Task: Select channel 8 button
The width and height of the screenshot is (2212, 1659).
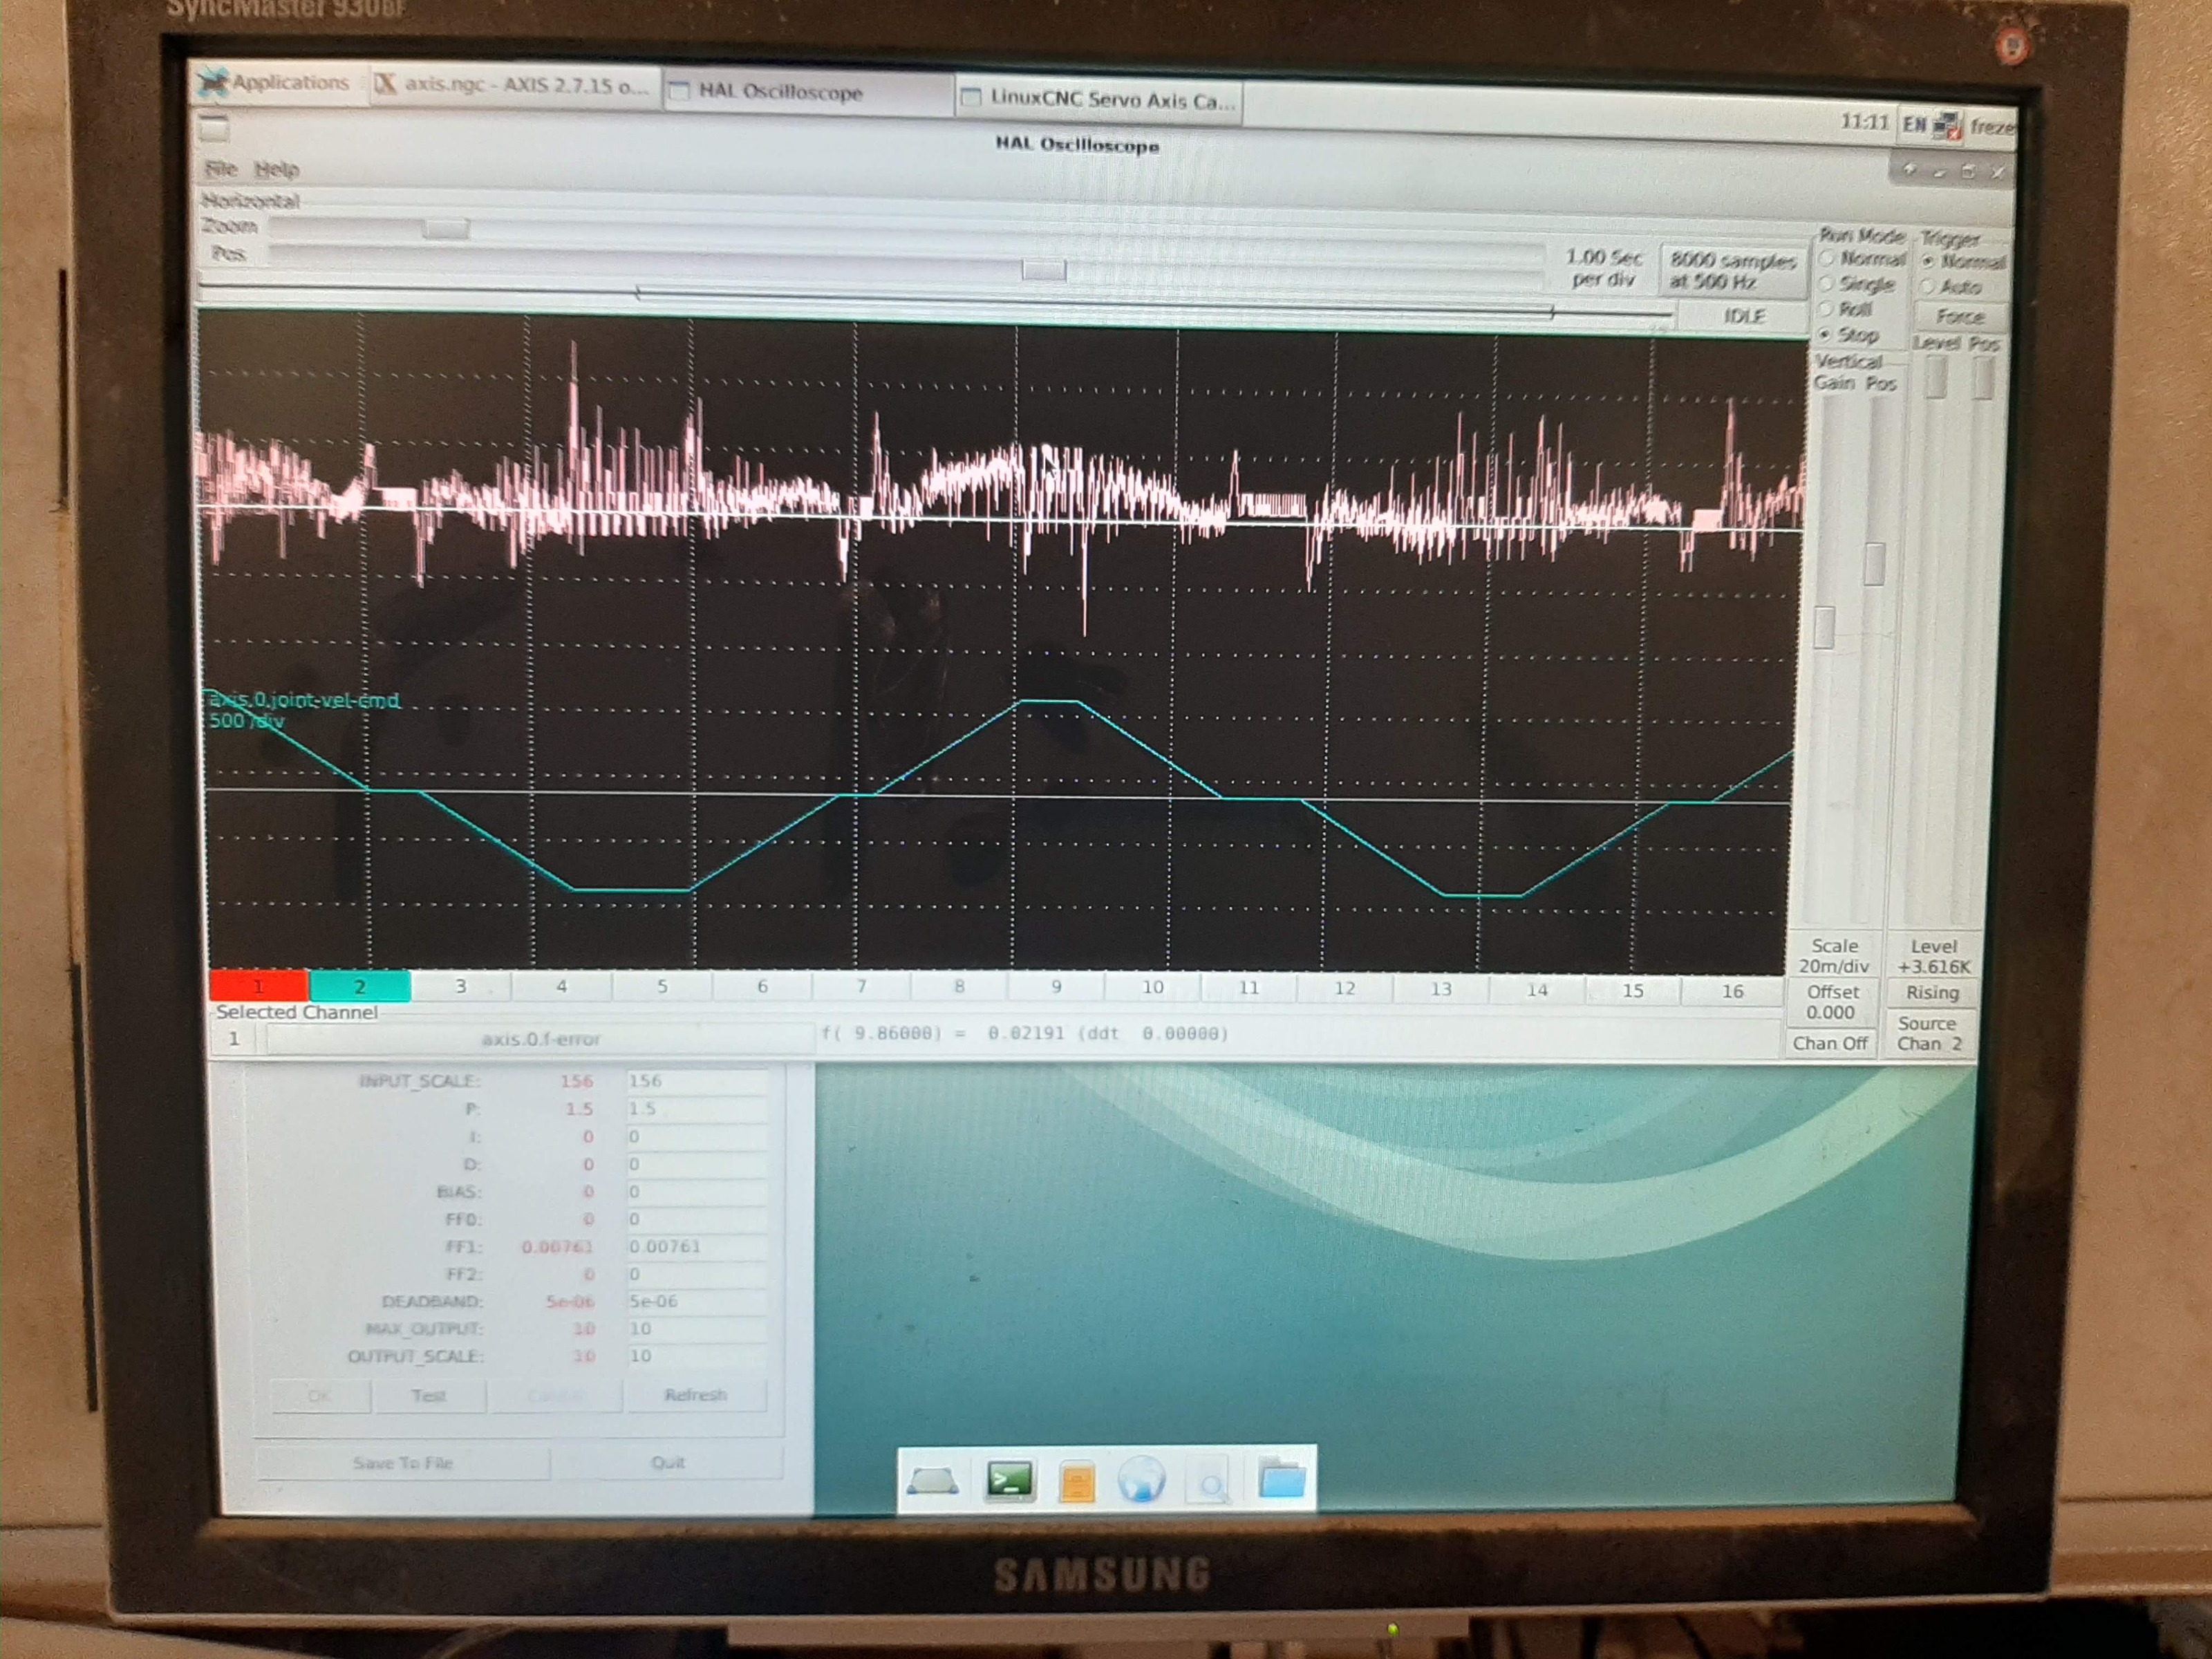Action: pyautogui.click(x=958, y=987)
